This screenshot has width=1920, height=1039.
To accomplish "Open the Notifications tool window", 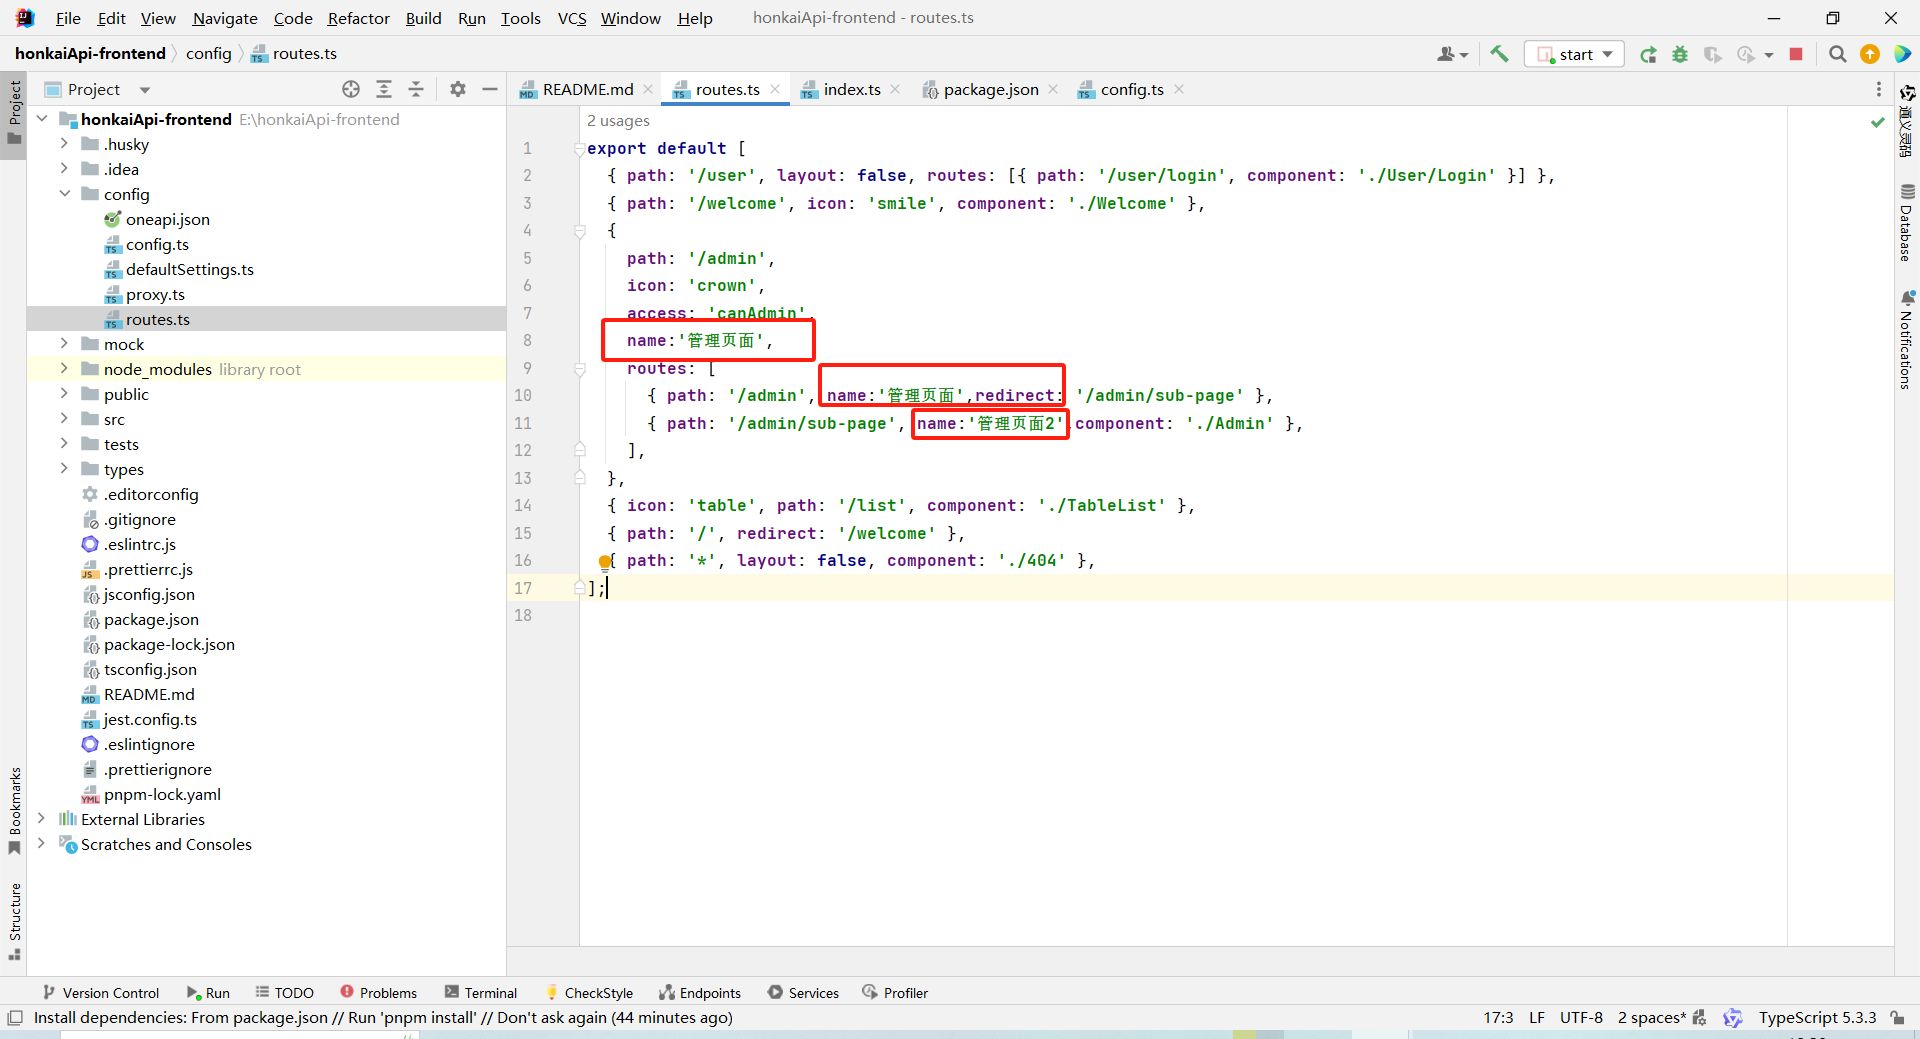I will (1906, 340).
